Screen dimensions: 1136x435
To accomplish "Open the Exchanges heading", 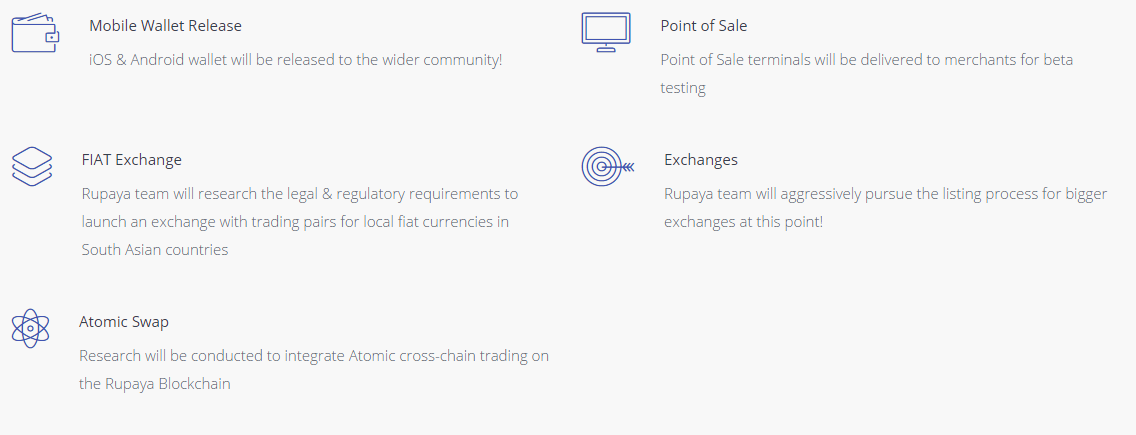I will 700,160.
